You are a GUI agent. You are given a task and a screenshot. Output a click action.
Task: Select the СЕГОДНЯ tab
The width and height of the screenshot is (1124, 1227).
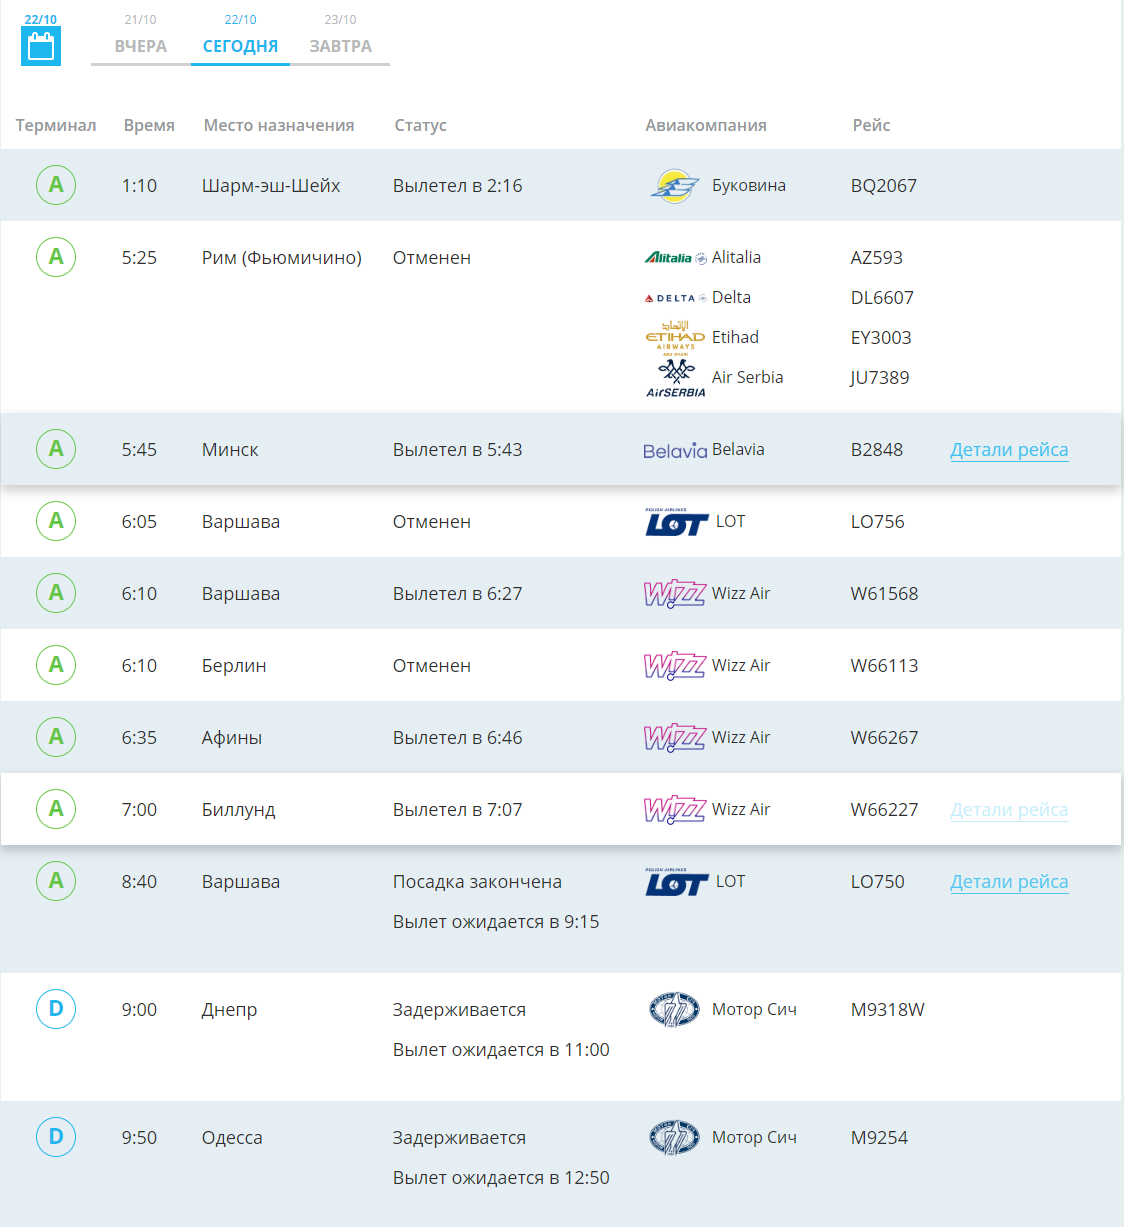click(x=240, y=46)
